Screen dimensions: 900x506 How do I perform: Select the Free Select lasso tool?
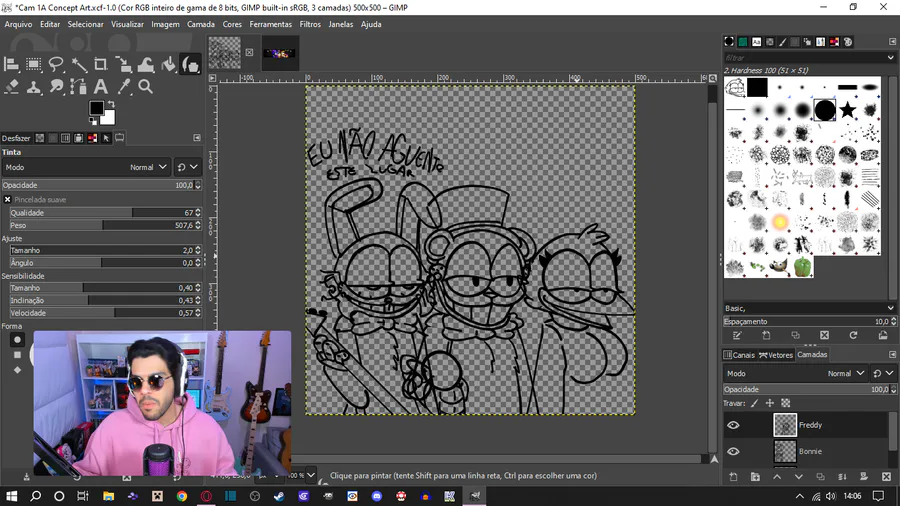coord(56,64)
